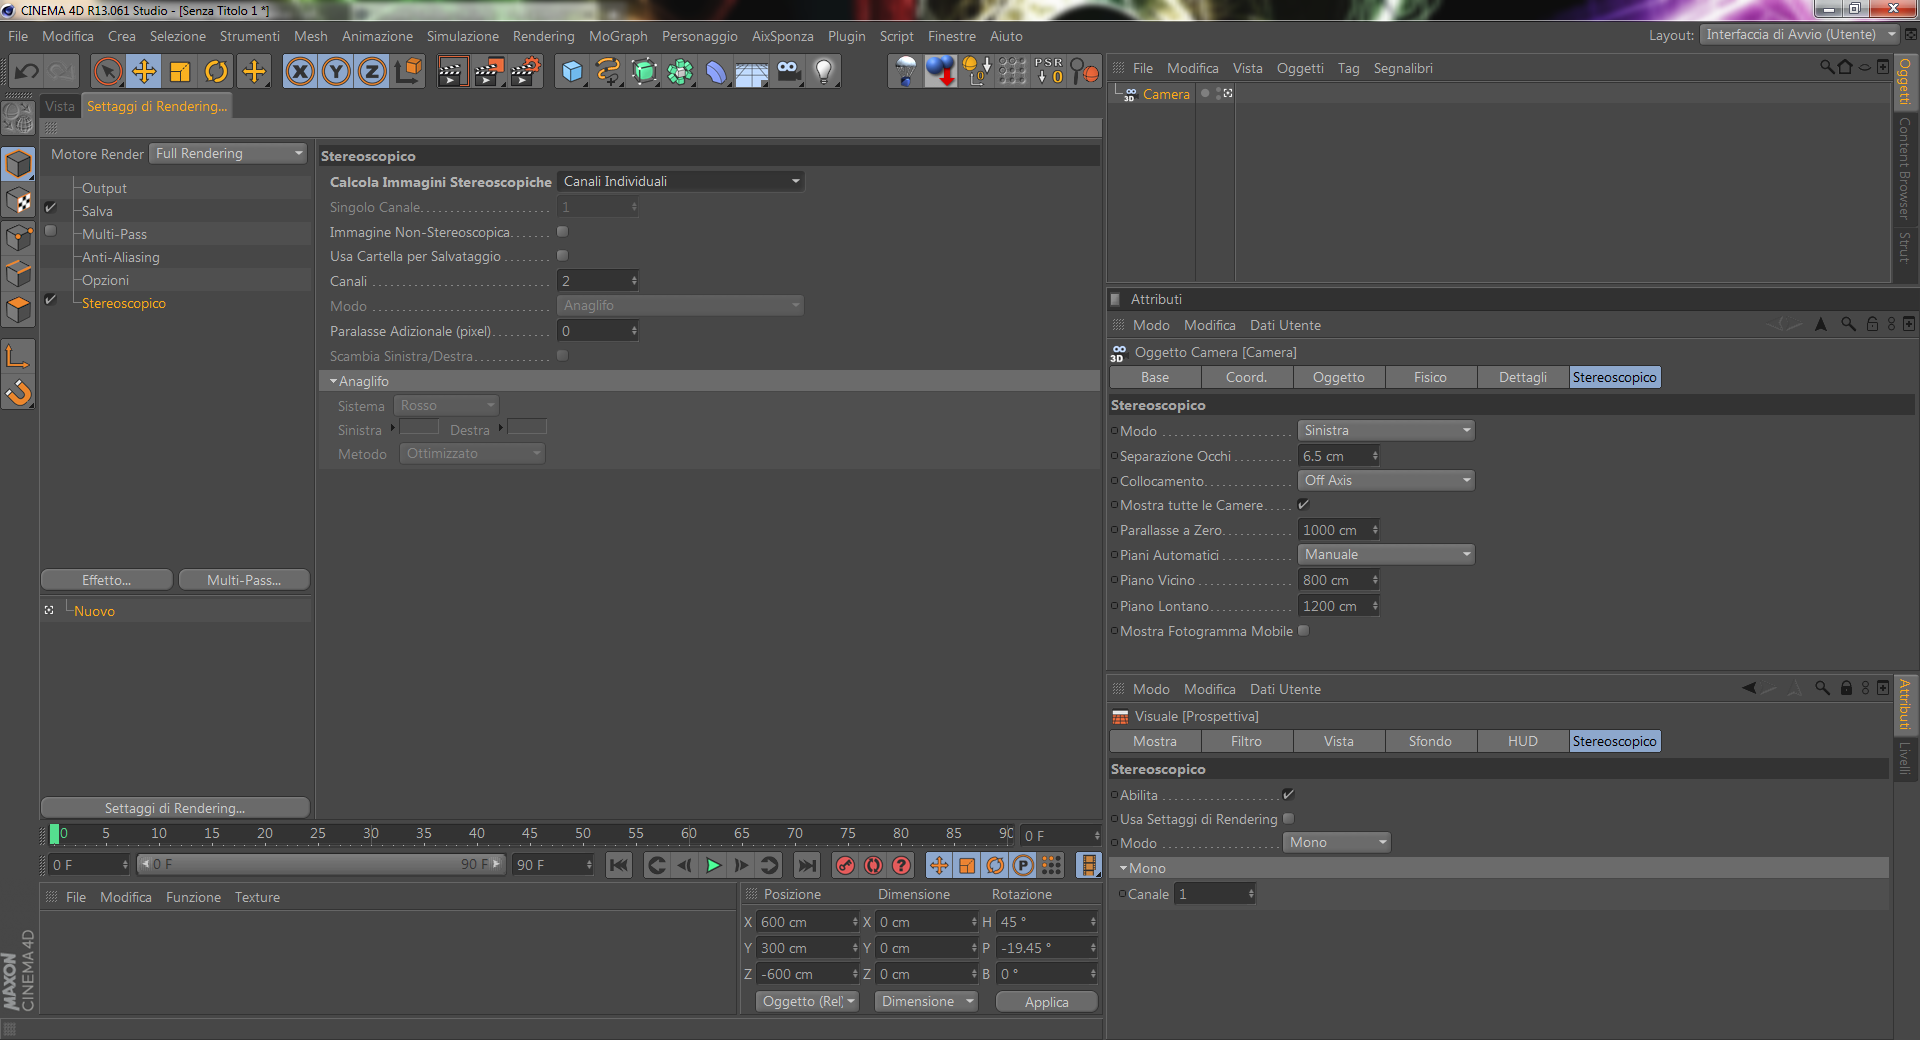Uncheck the Abilita checkbox
The image size is (1920, 1040).
click(x=1288, y=795)
